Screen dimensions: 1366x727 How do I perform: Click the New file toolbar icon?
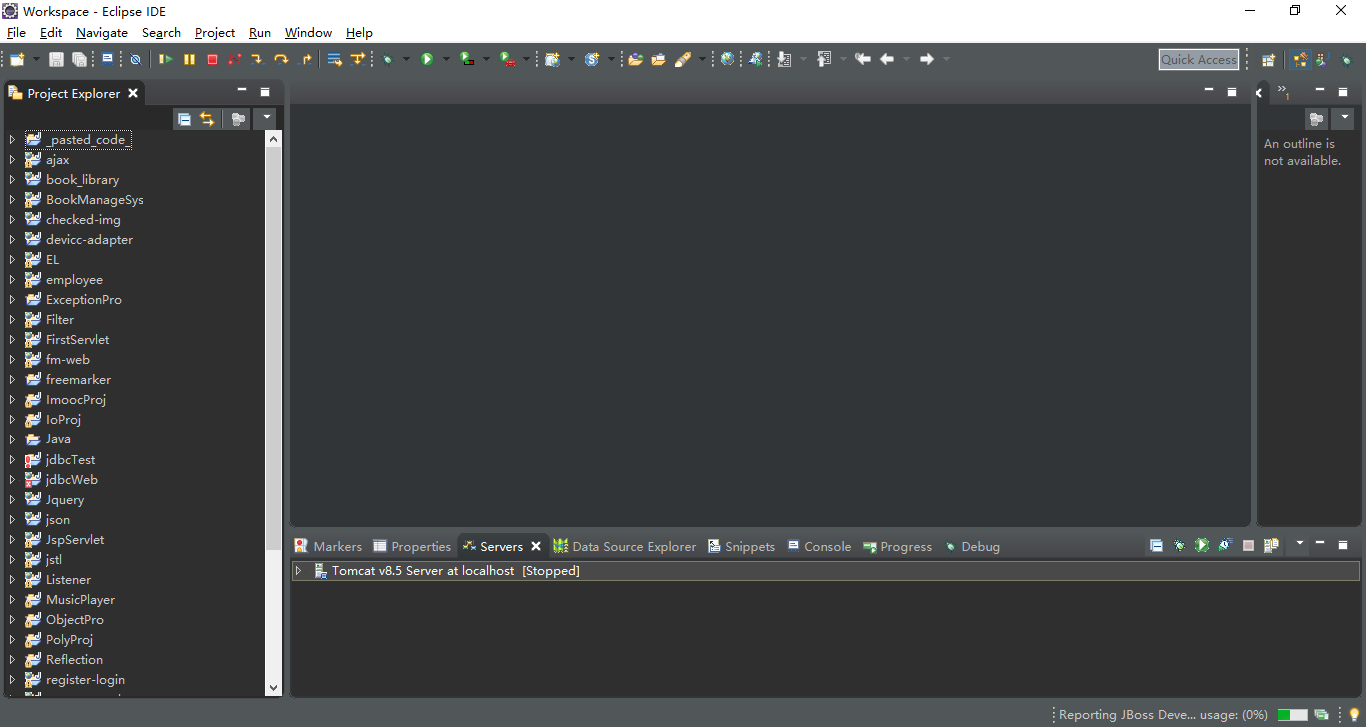(17, 60)
